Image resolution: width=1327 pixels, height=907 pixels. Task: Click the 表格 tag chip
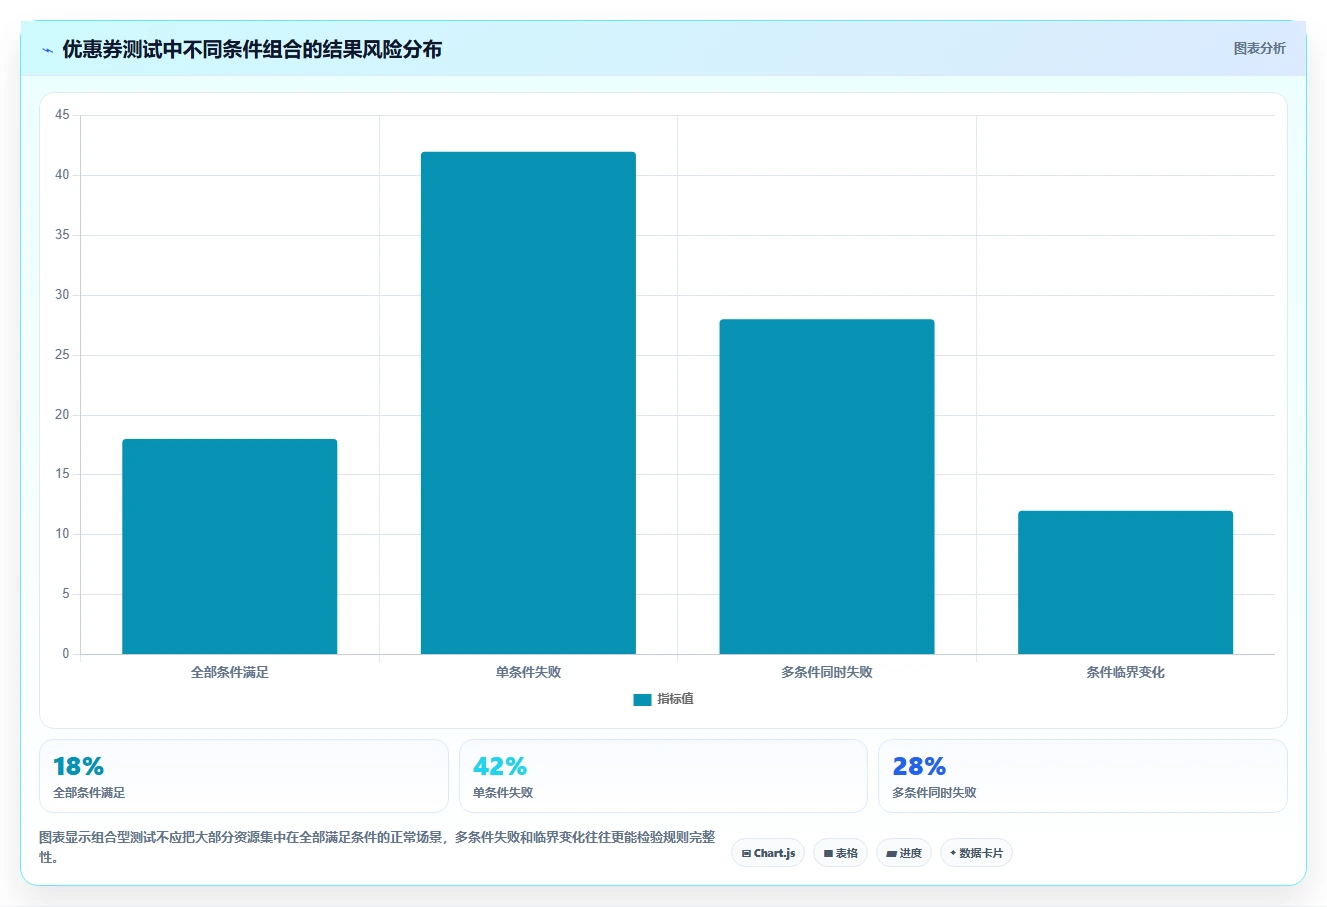pyautogui.click(x=840, y=853)
